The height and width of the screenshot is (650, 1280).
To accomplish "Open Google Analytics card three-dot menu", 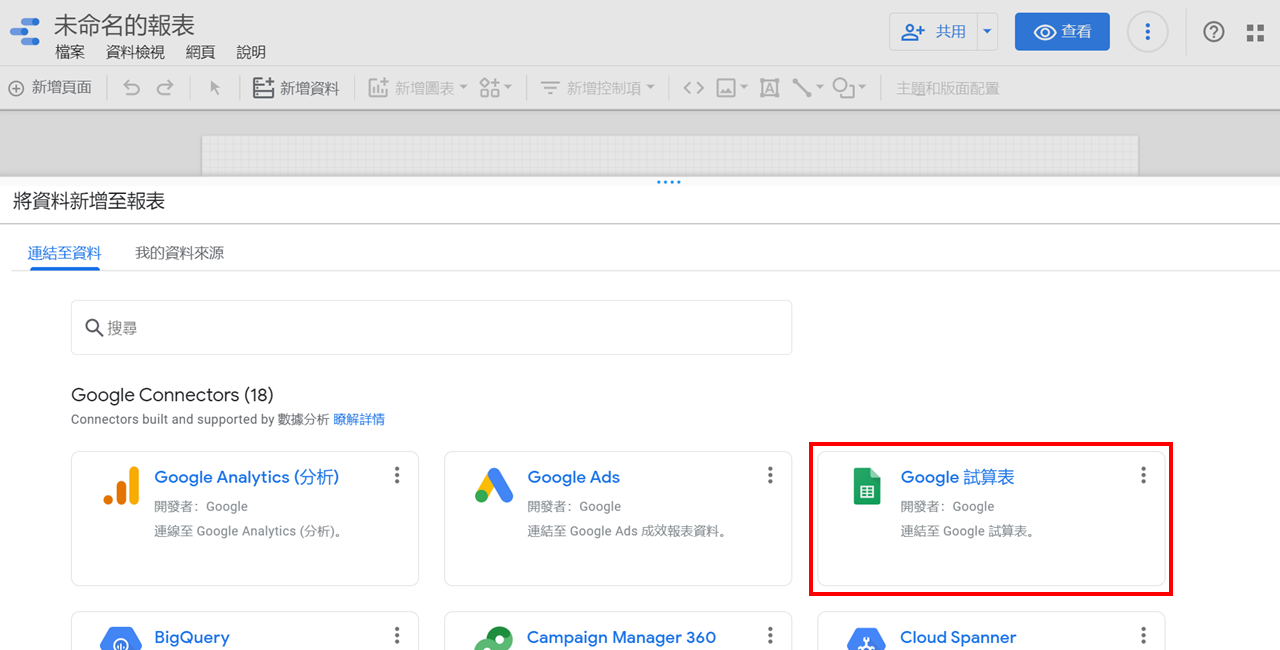I will 397,475.
